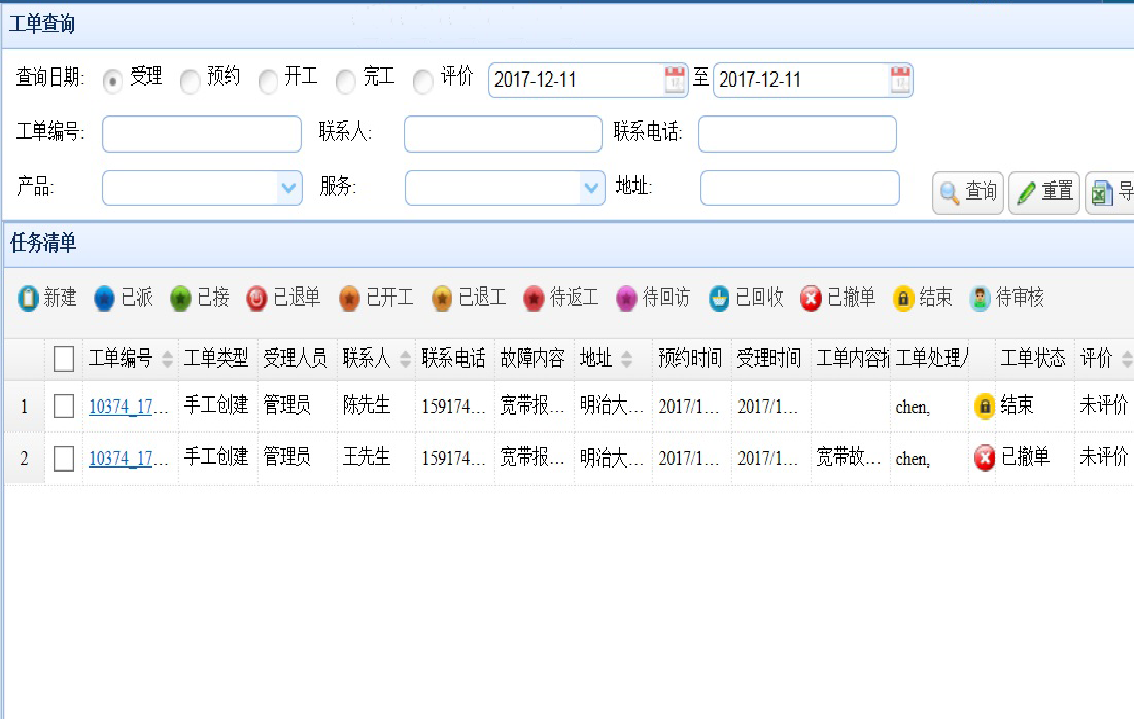Select the 预约 radio button
The width and height of the screenshot is (1134, 719).
(x=190, y=82)
